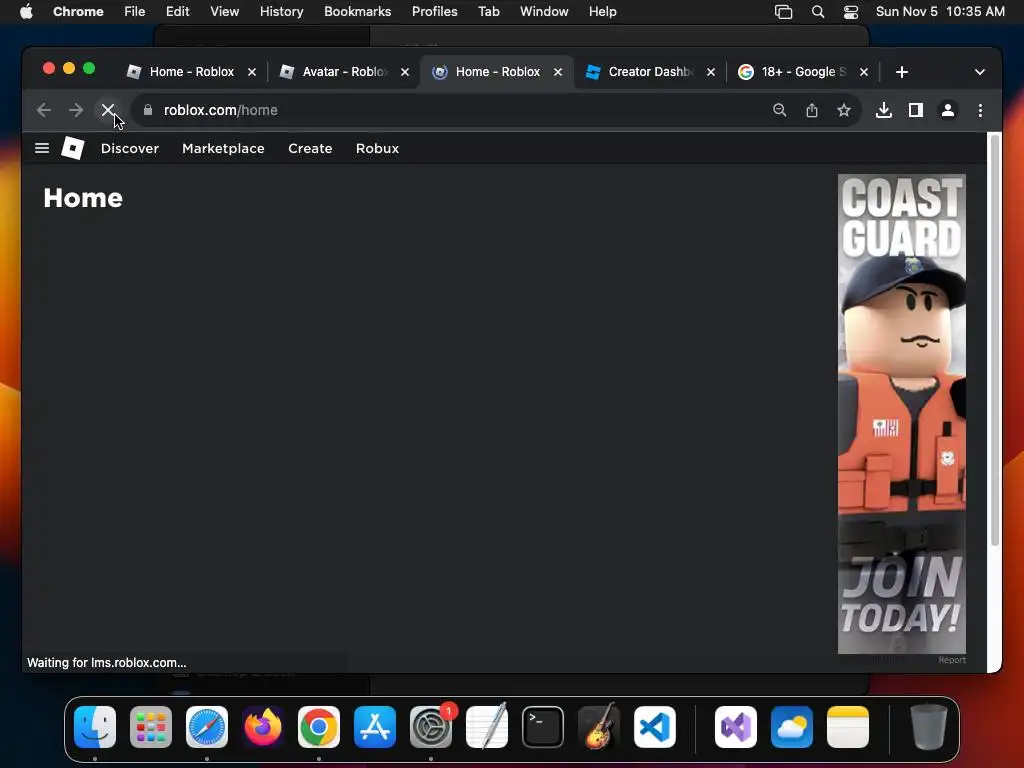
Task: Open the Roblox hamburger navigation menu
Action: pyautogui.click(x=42, y=148)
